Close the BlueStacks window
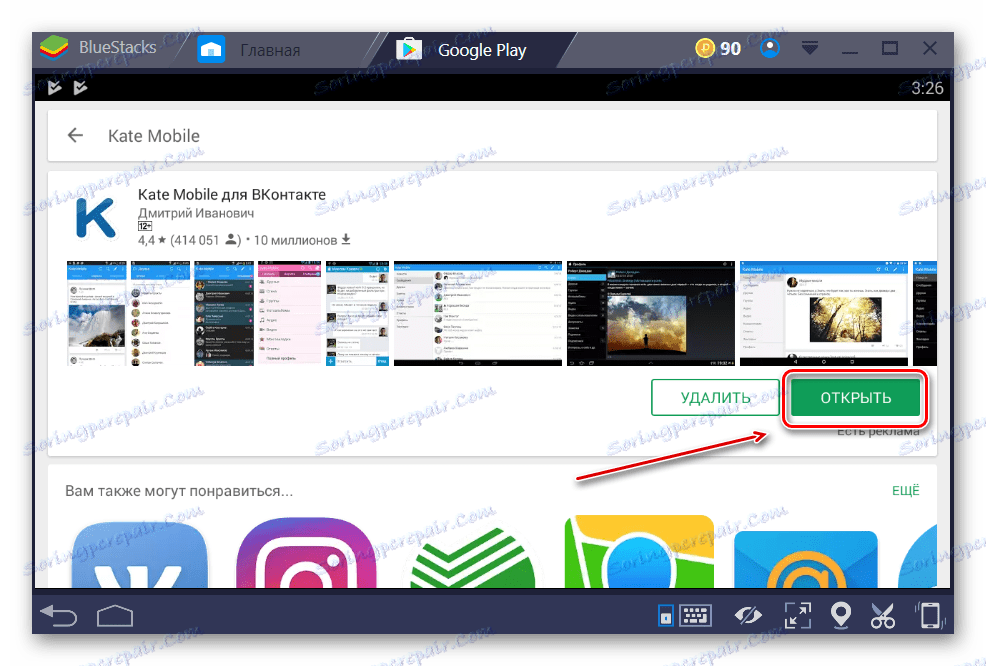The height and width of the screenshot is (666, 986). 929,48
